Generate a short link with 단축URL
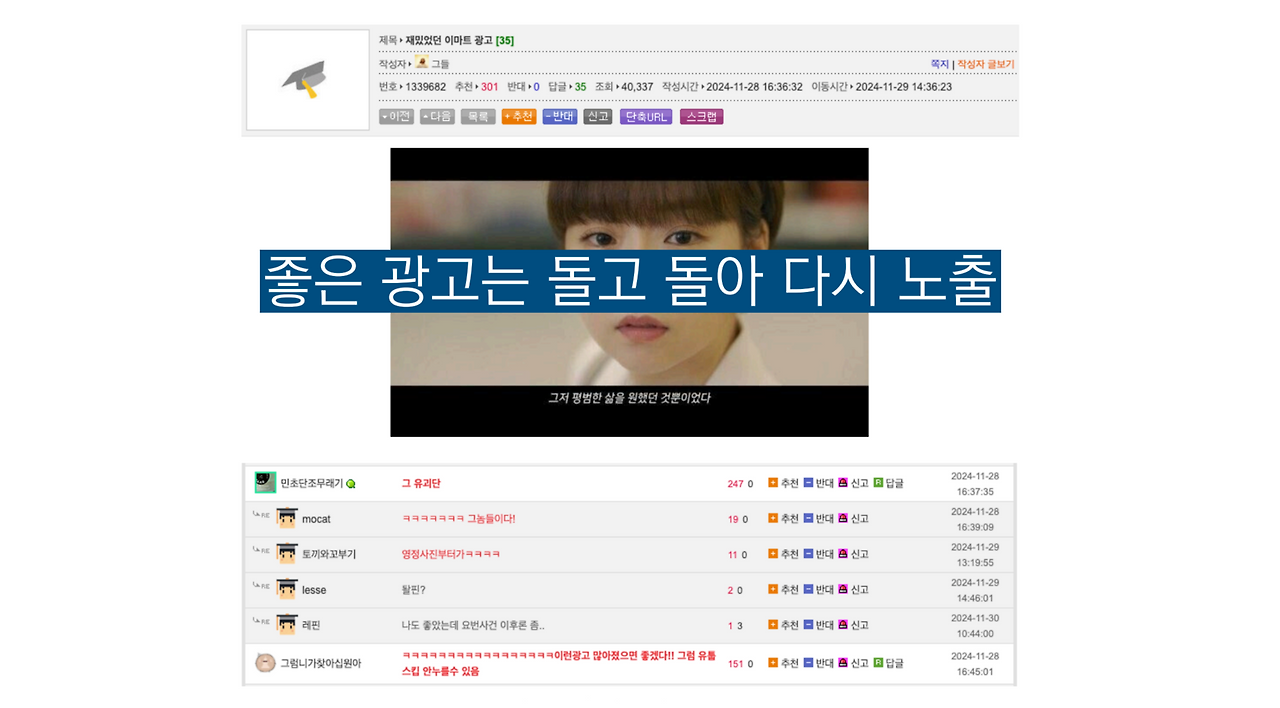 pyautogui.click(x=645, y=116)
